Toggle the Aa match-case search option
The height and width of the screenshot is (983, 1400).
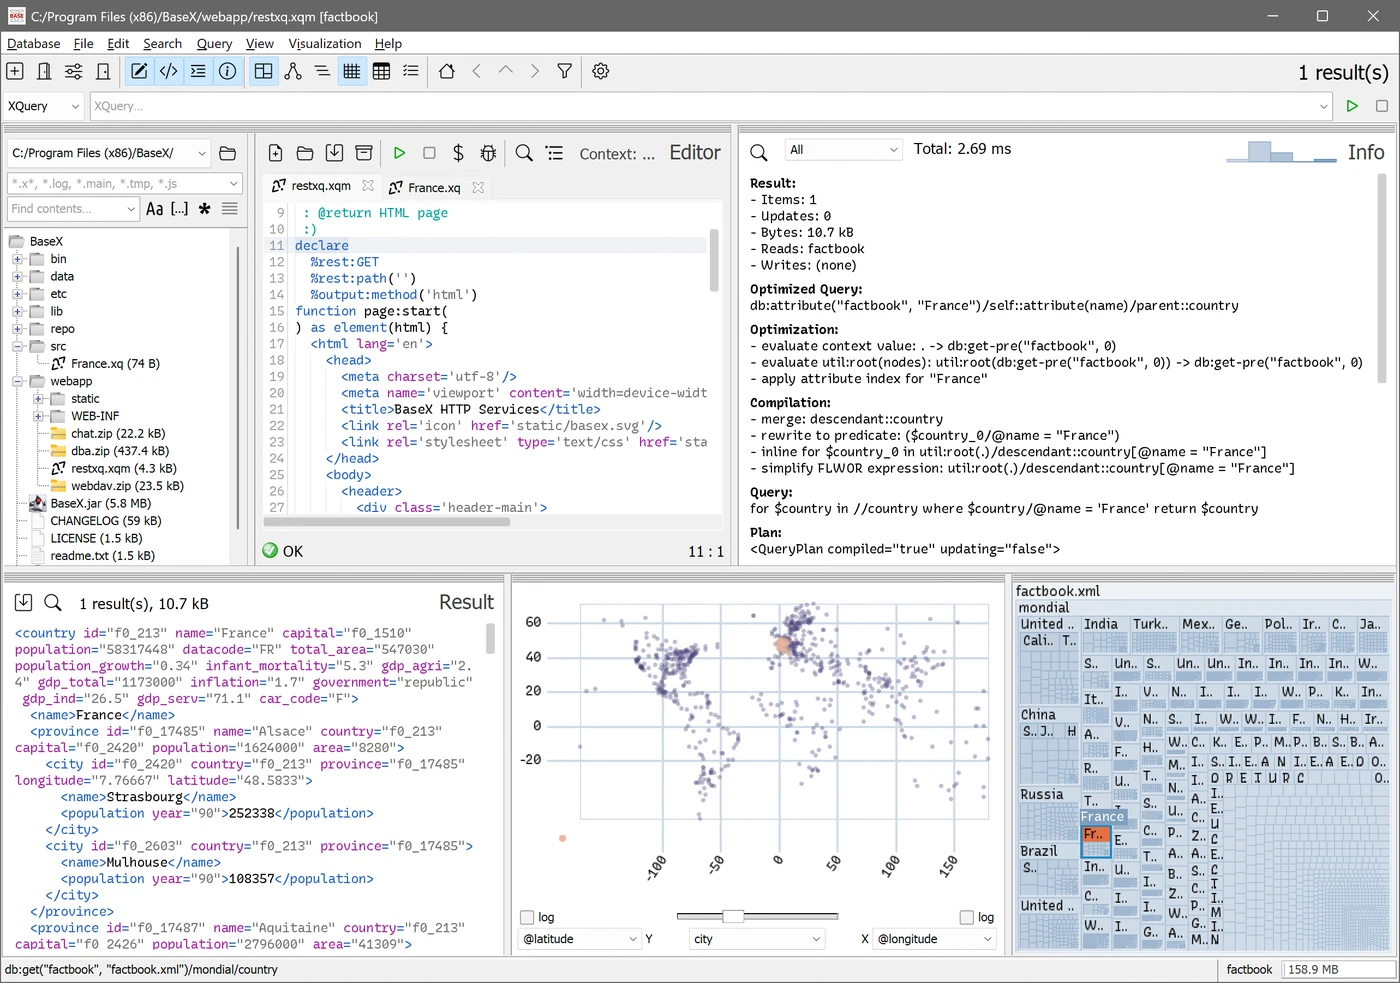tap(154, 208)
